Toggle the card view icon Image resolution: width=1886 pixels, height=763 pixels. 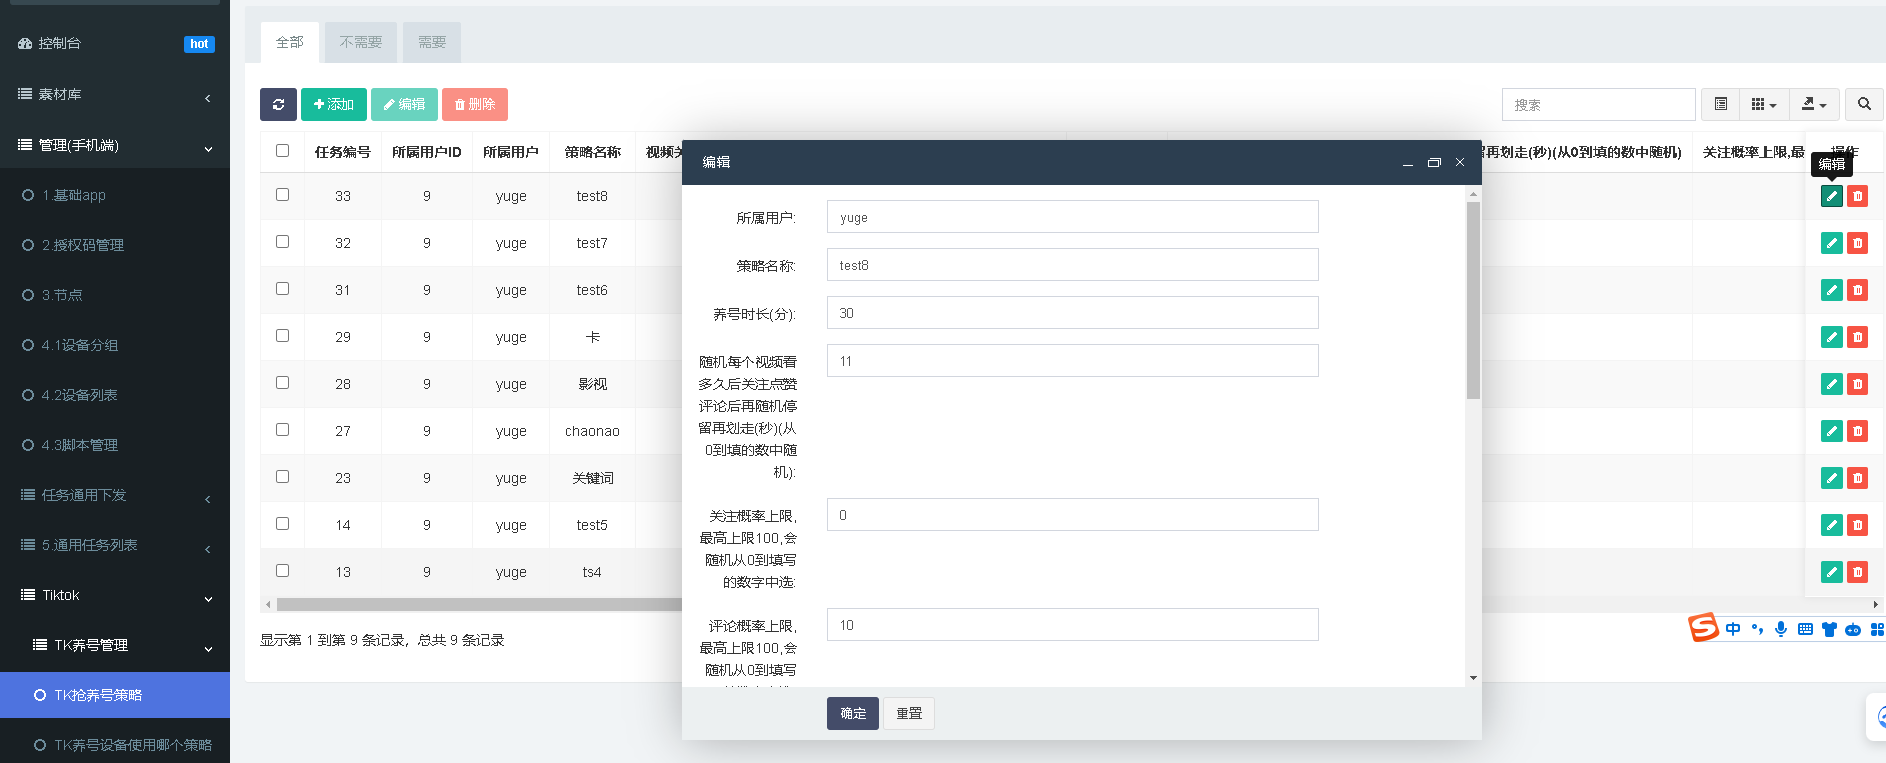click(1721, 104)
